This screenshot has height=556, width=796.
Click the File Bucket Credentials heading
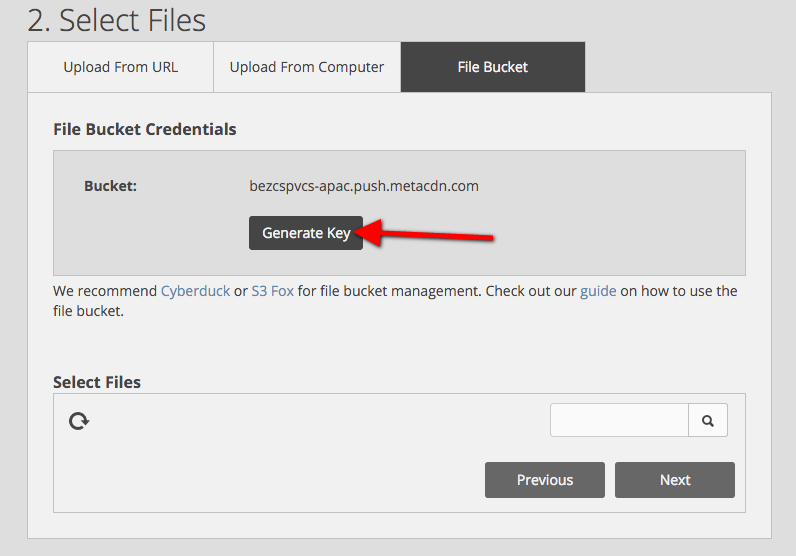coord(145,129)
